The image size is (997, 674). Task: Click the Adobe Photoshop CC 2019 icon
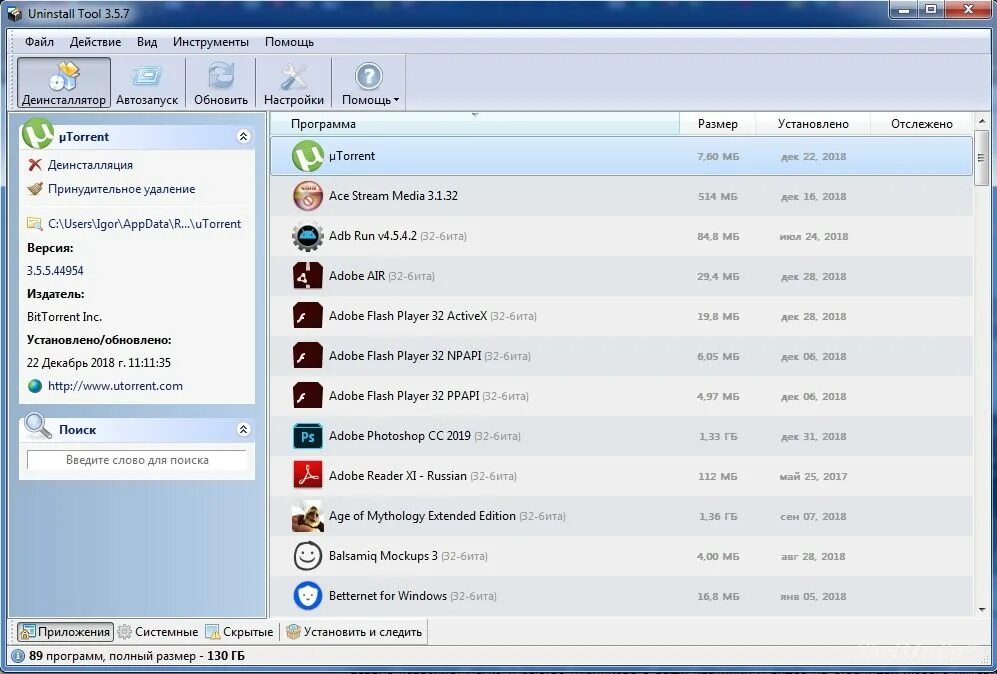[x=308, y=436]
